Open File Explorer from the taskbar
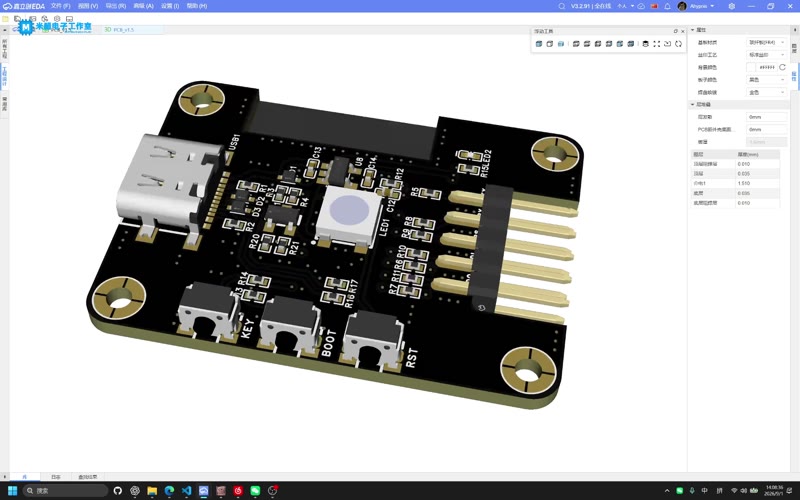Viewport: 800px width, 500px height. point(152,491)
